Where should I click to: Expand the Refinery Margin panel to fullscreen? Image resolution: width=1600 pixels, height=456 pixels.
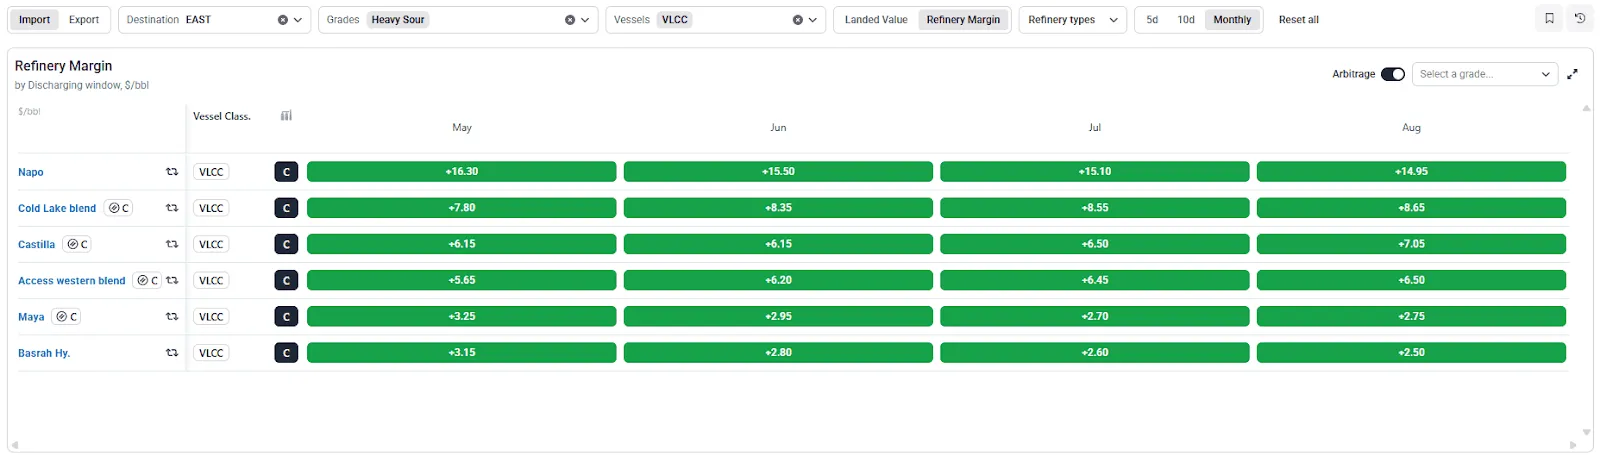tap(1572, 74)
